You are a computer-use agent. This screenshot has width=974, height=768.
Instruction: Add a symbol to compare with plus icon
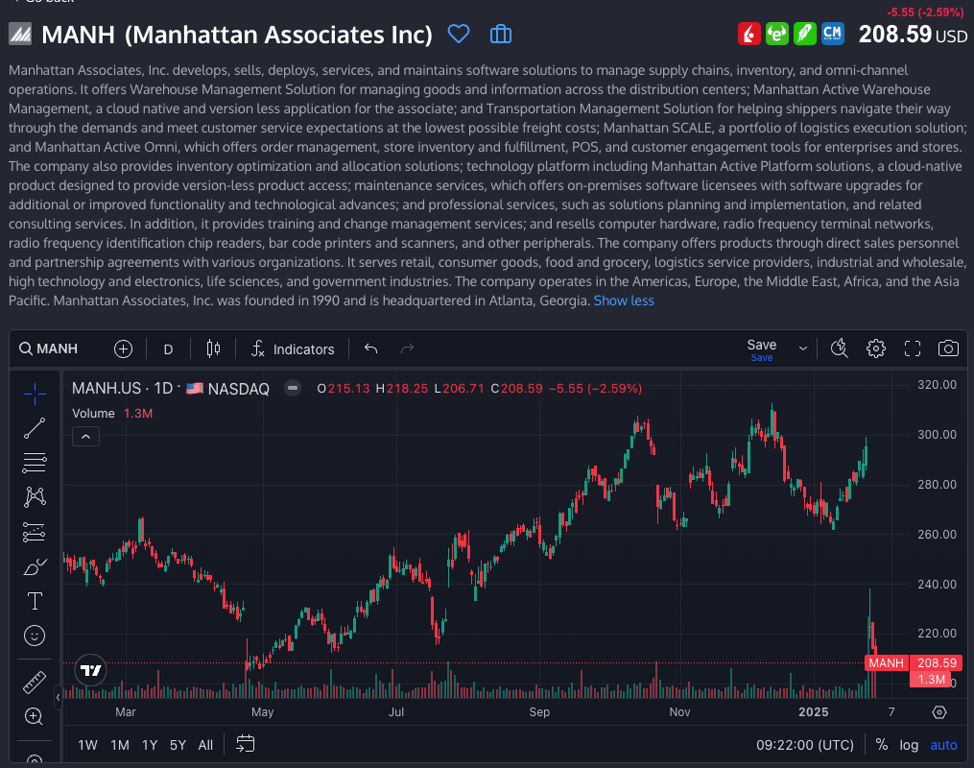tap(123, 349)
